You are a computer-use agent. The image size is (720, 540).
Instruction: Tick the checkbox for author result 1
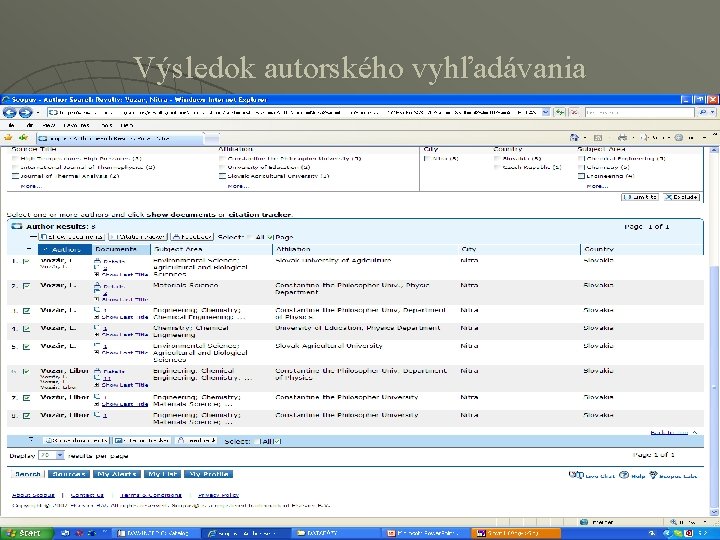pyautogui.click(x=26, y=261)
